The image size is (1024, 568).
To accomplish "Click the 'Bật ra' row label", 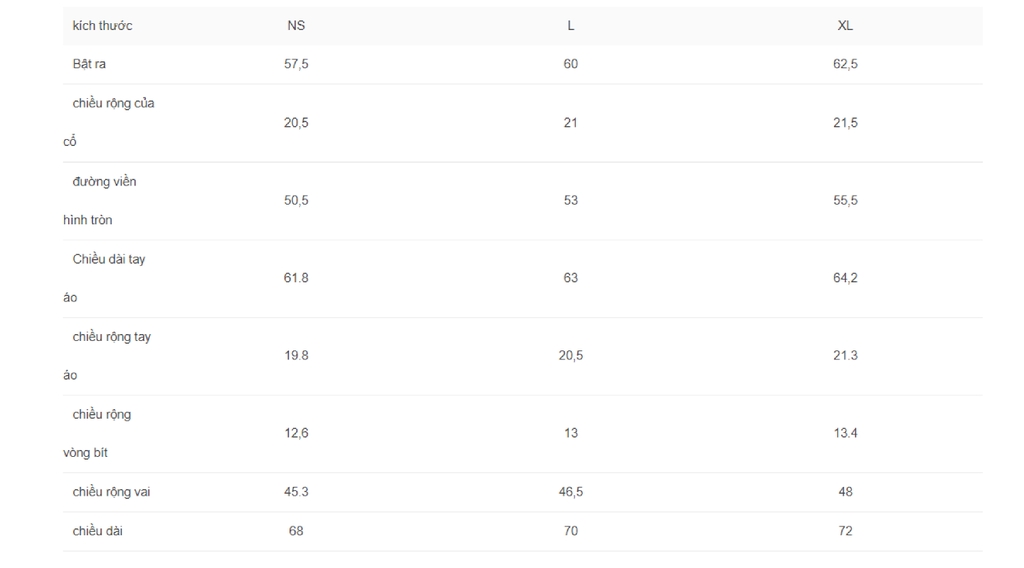I will tap(89, 64).
